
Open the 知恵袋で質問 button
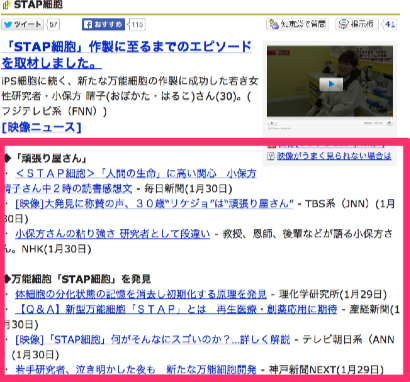point(297,24)
